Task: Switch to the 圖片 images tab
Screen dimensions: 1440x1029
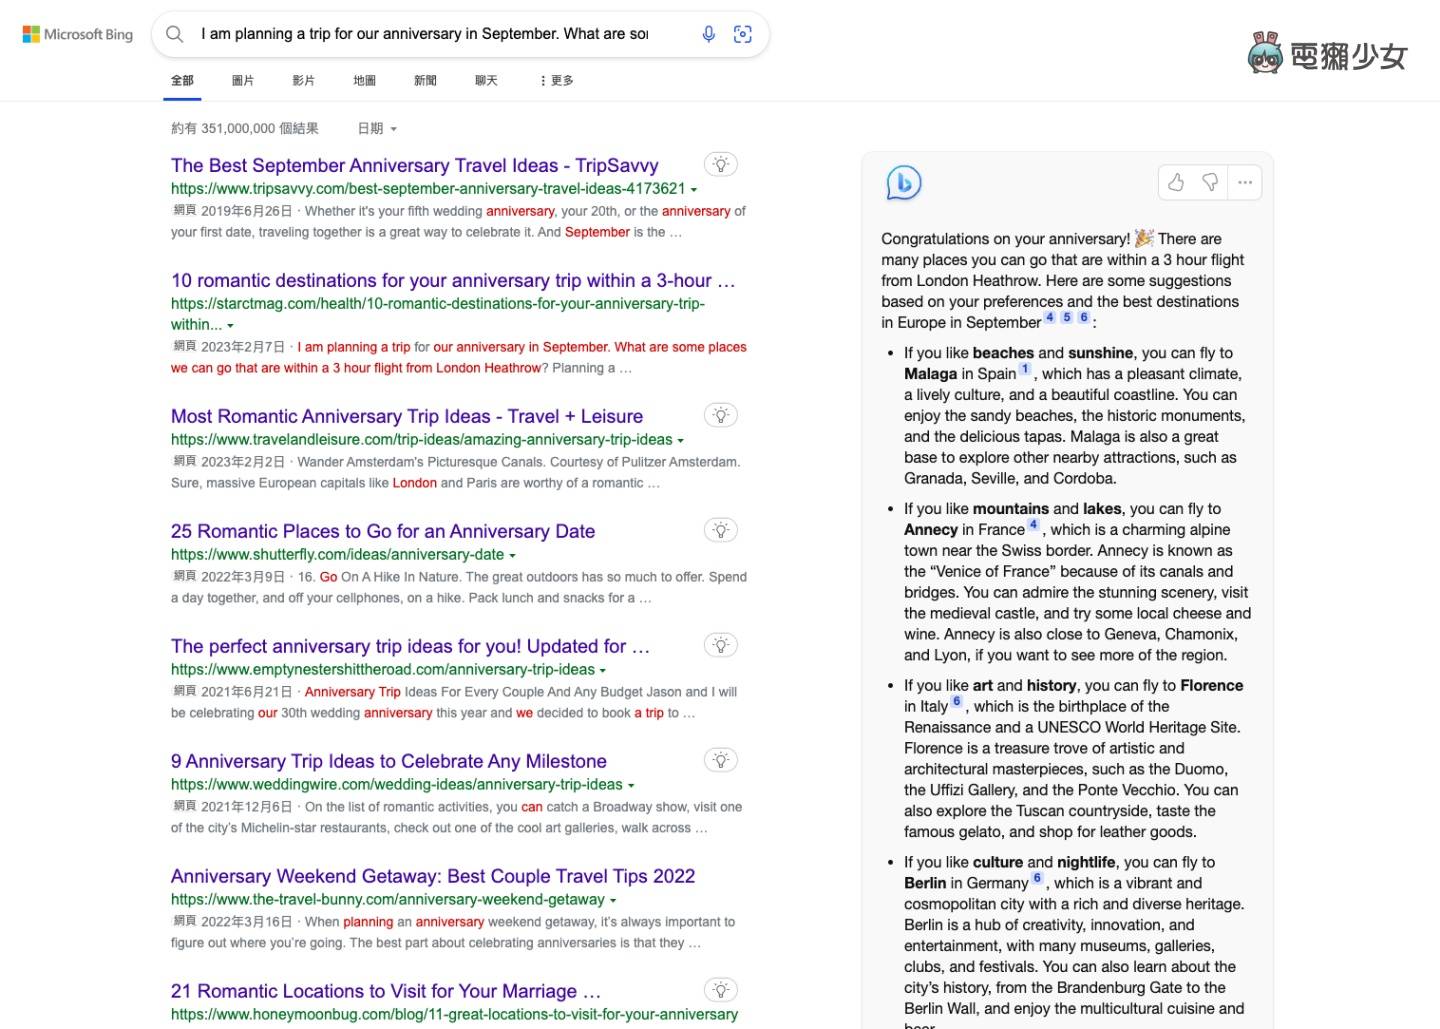Action: (x=243, y=80)
